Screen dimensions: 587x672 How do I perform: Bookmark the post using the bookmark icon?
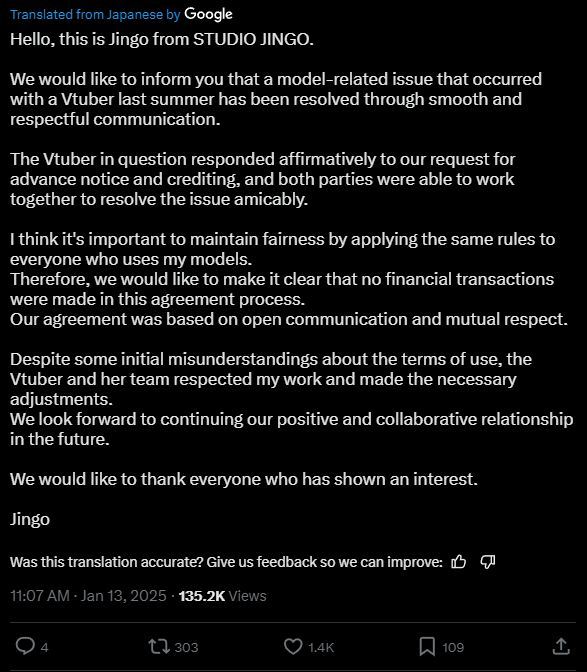[427, 646]
